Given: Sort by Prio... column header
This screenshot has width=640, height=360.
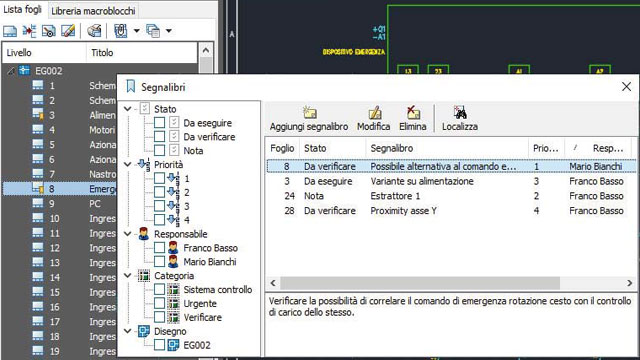Looking at the screenshot, I should [547, 149].
